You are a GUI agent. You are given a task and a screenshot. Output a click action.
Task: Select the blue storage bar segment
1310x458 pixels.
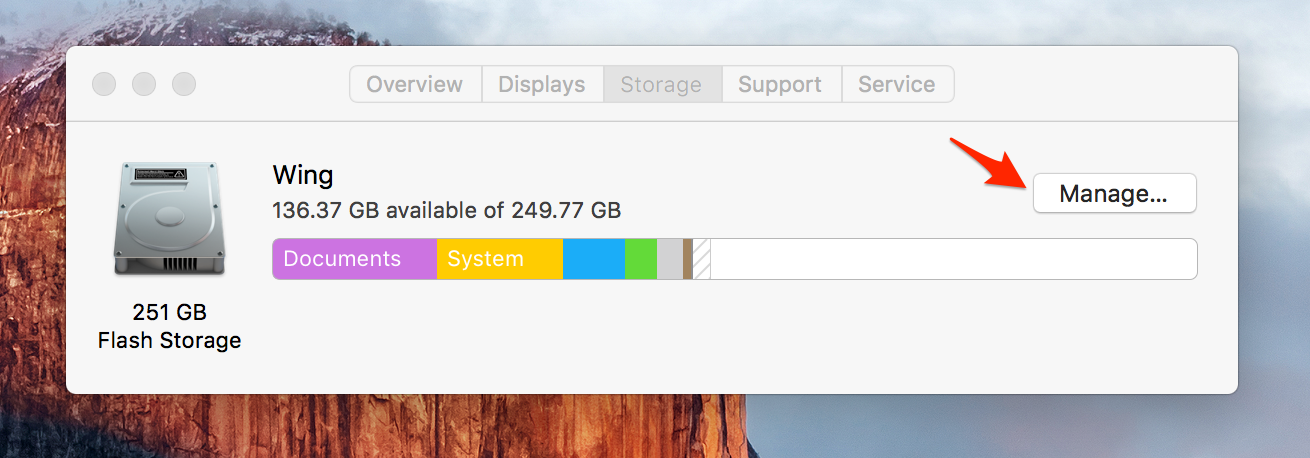point(594,259)
